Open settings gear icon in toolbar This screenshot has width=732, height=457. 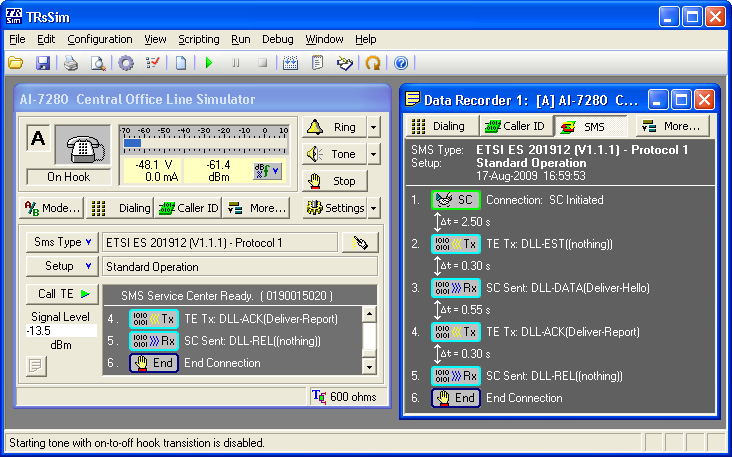[x=126, y=63]
